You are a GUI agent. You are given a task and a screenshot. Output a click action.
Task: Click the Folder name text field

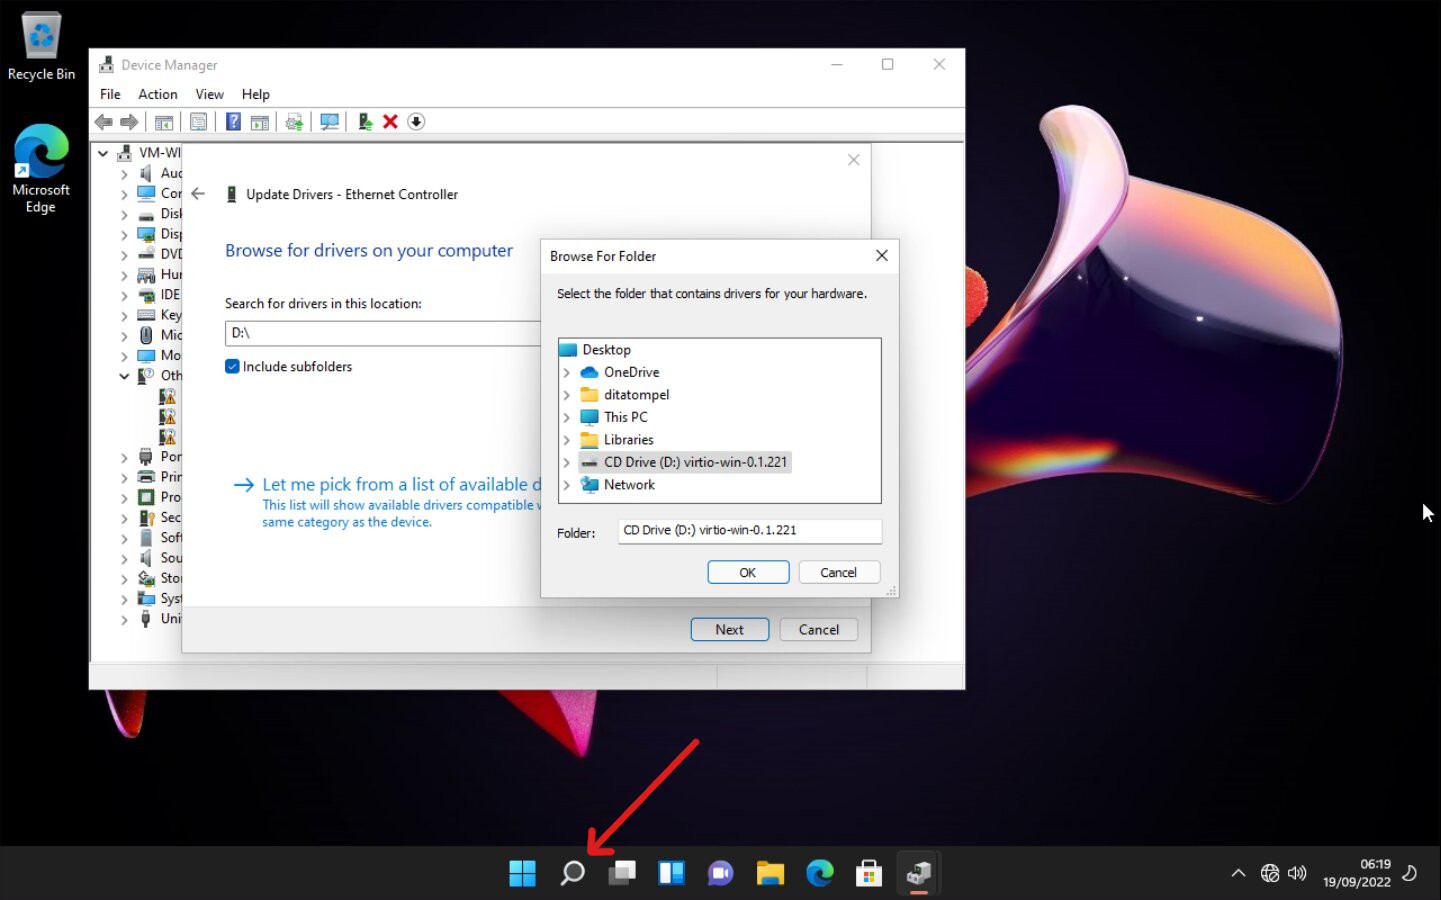point(750,530)
